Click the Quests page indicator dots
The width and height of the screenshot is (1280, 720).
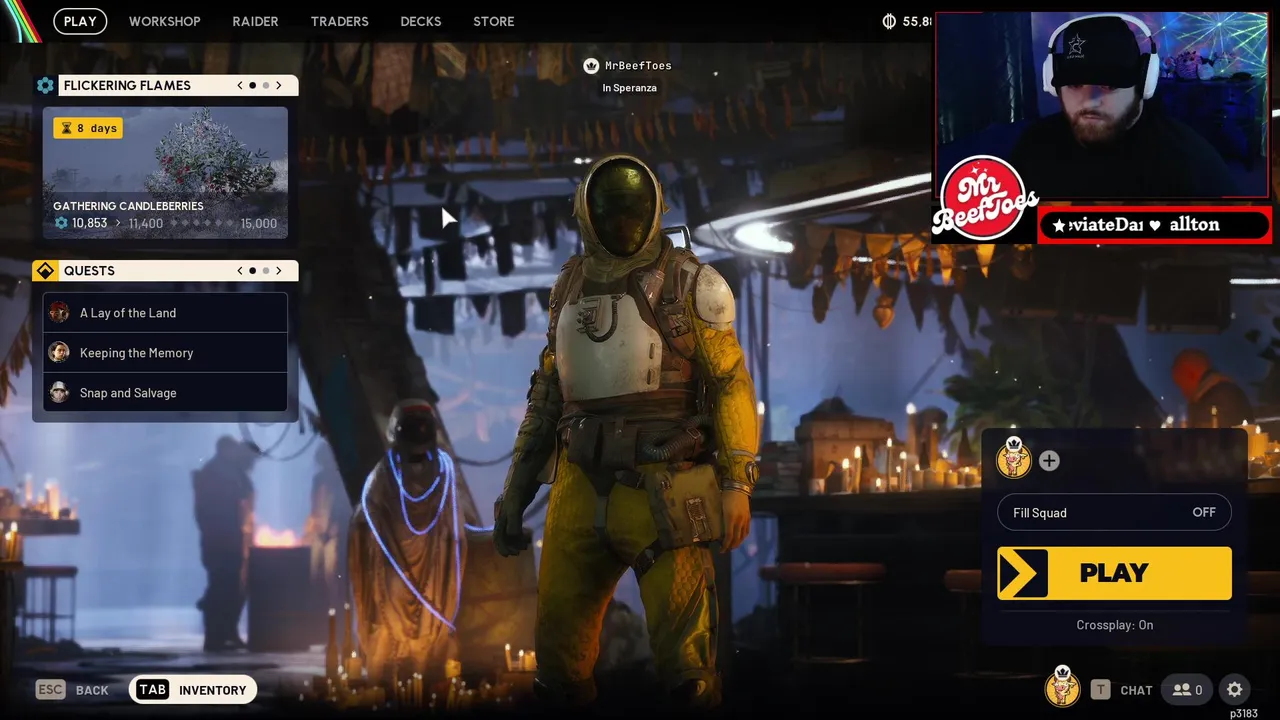point(259,271)
